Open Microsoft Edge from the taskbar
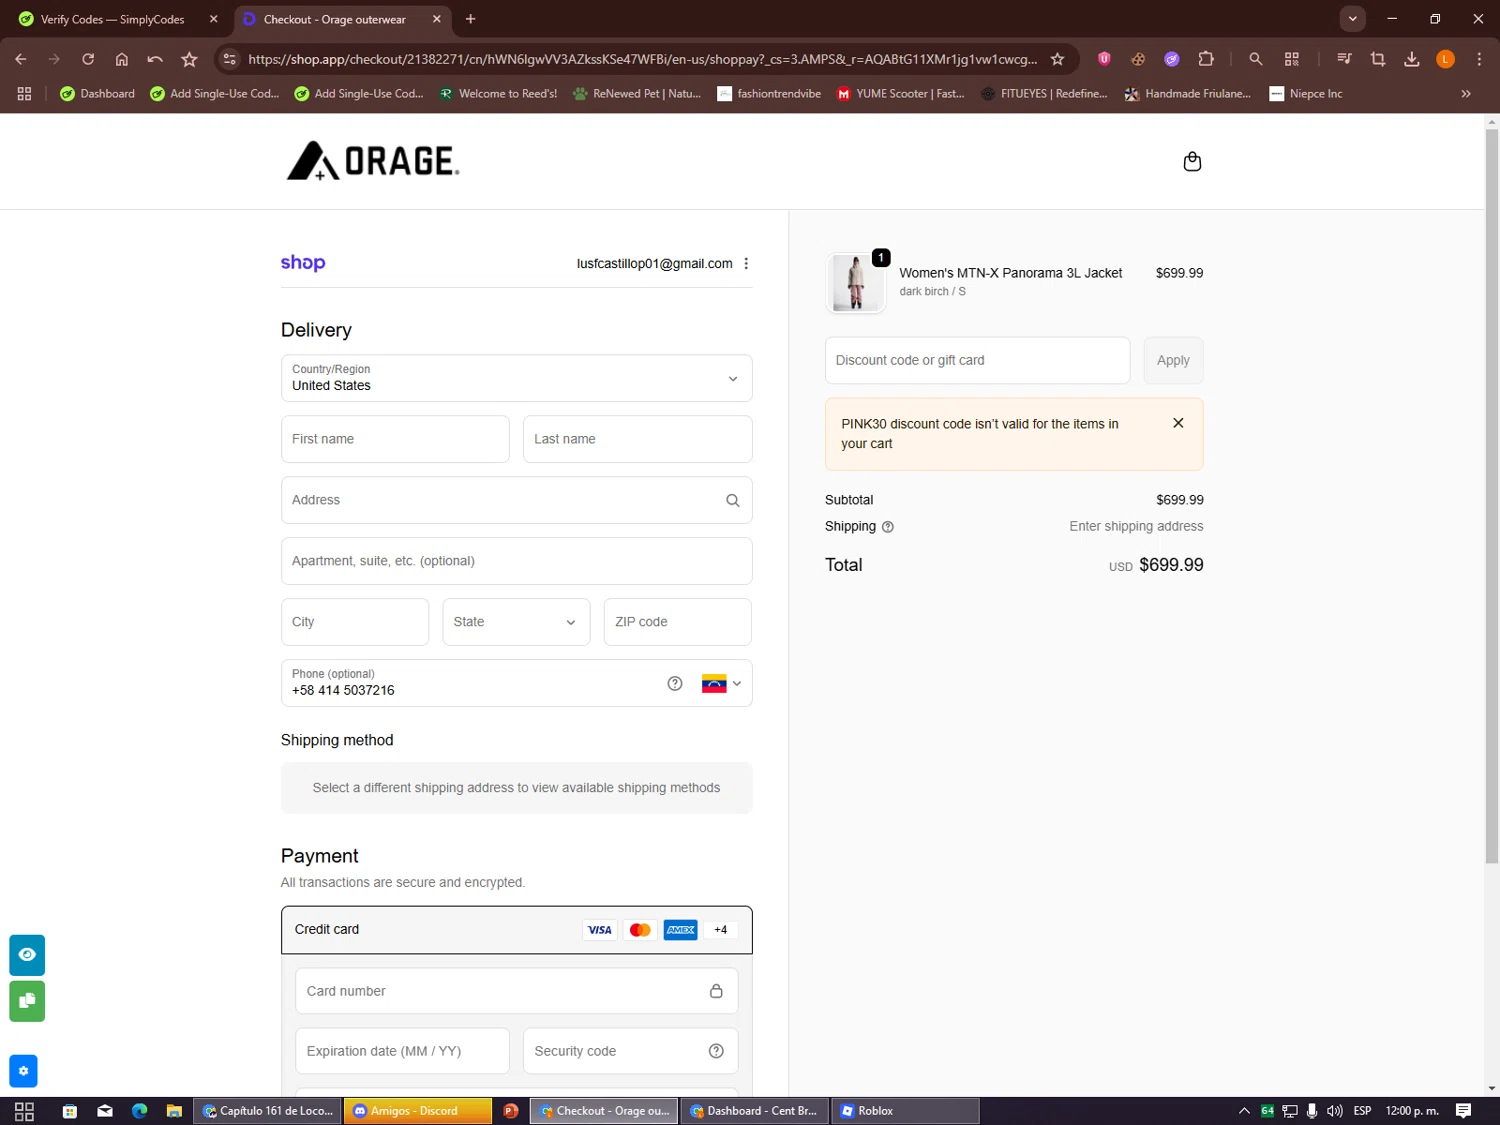 click(x=139, y=1111)
